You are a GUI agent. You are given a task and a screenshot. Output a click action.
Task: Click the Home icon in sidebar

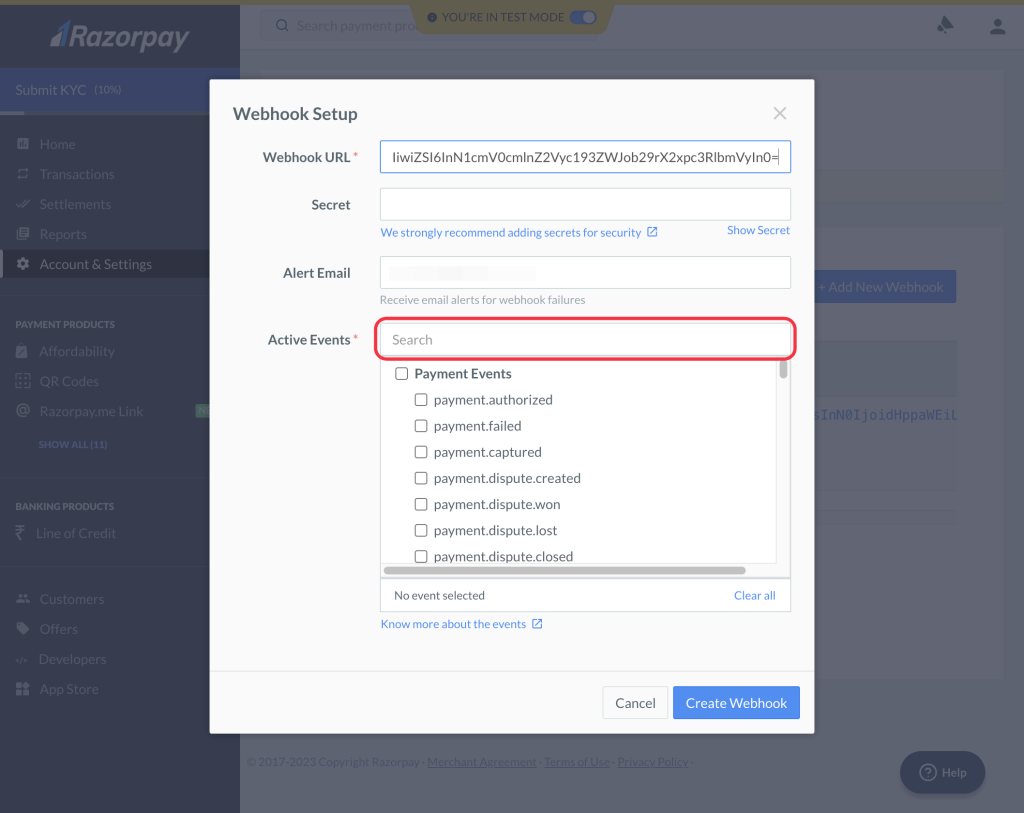(23, 144)
